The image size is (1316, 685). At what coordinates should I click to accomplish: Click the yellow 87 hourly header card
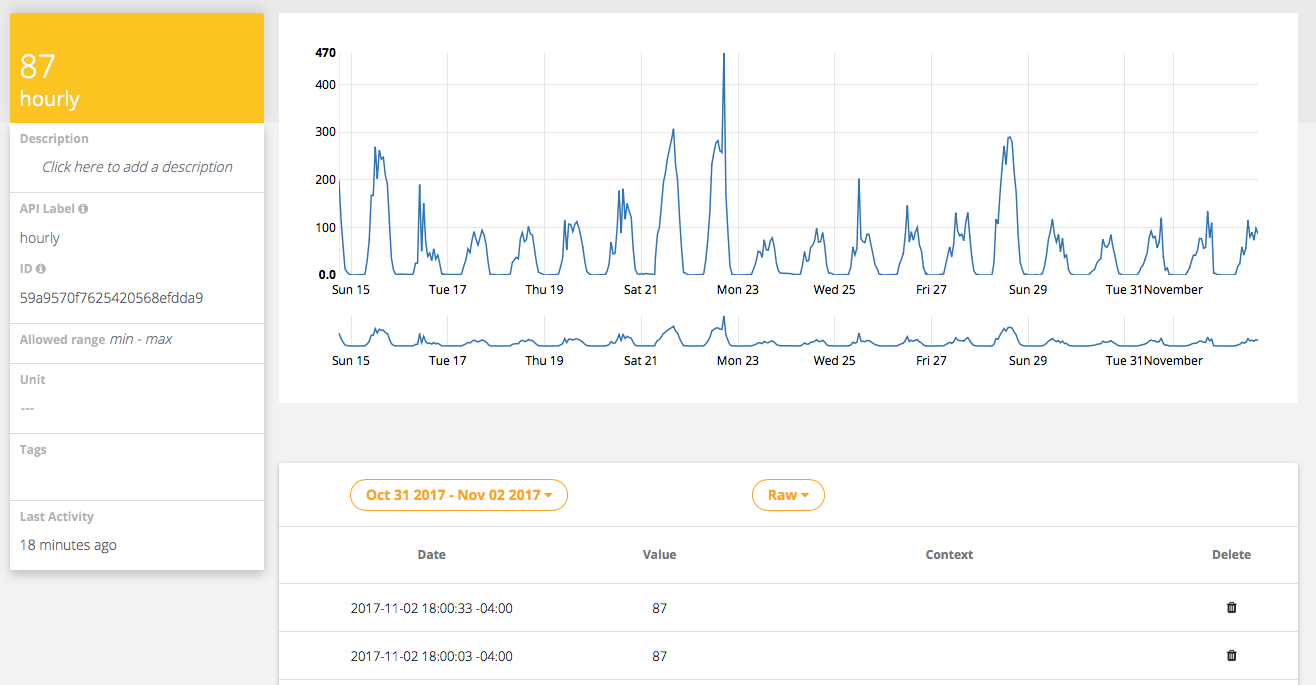click(137, 68)
